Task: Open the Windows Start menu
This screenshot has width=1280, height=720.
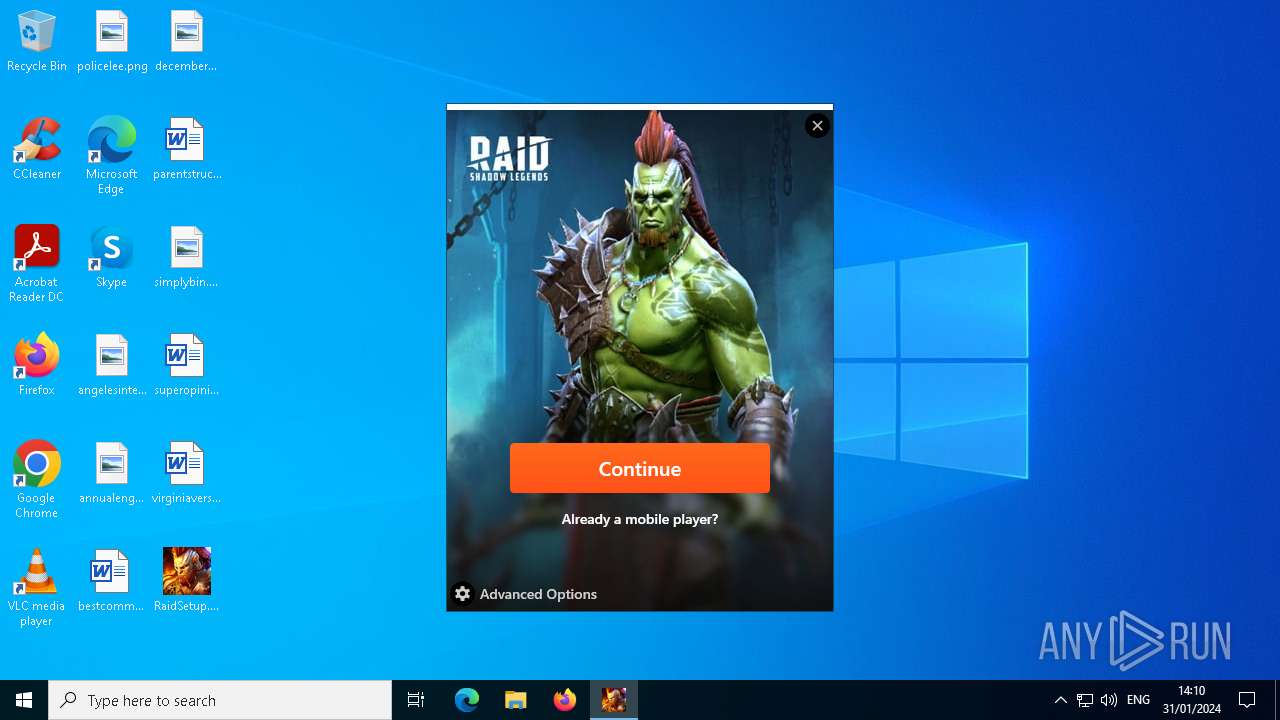Action: click(24, 700)
